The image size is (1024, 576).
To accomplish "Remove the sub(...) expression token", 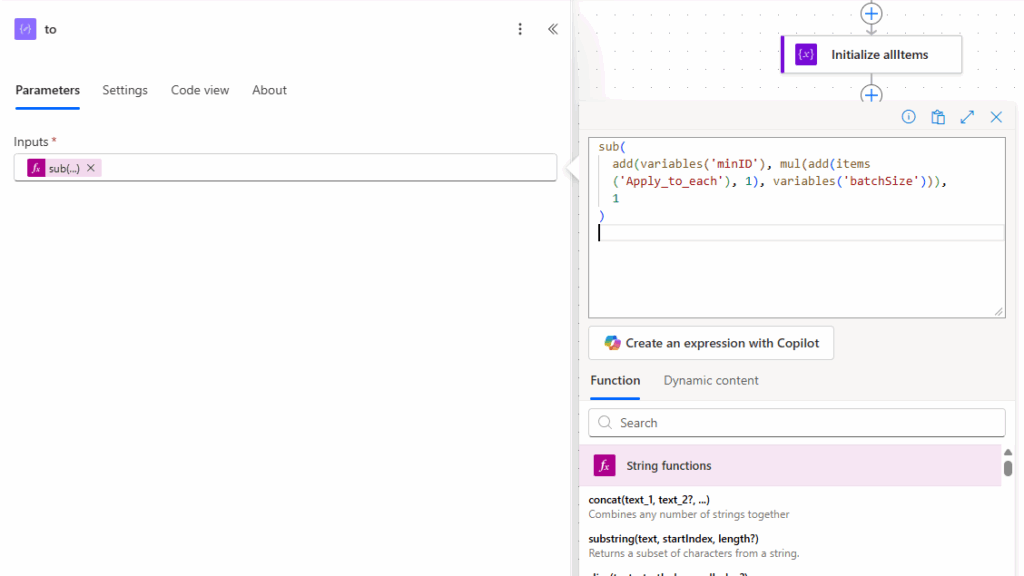I will click(91, 168).
